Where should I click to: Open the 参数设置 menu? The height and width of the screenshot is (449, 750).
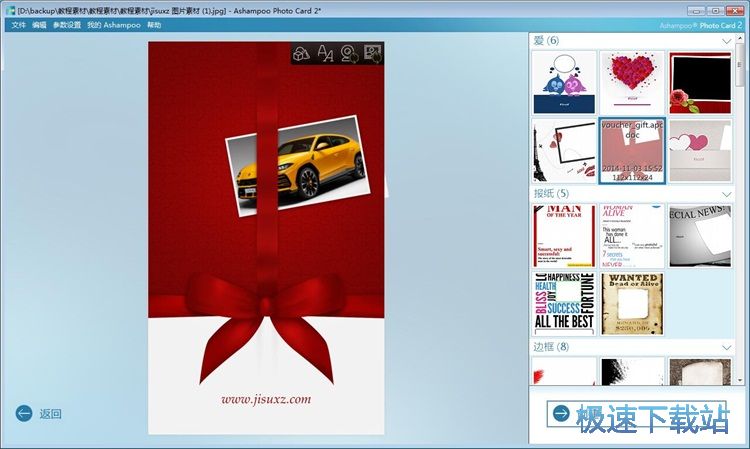(x=67, y=25)
